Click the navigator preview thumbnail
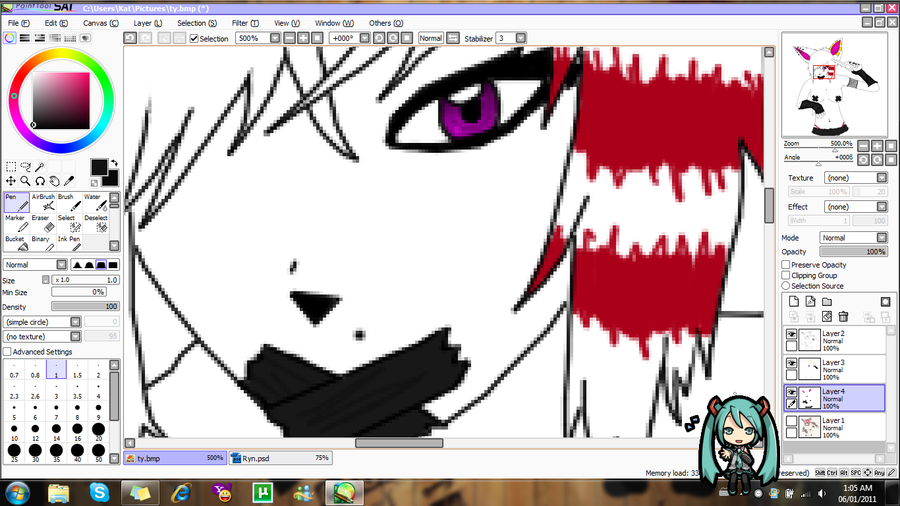The image size is (900, 506). [834, 84]
